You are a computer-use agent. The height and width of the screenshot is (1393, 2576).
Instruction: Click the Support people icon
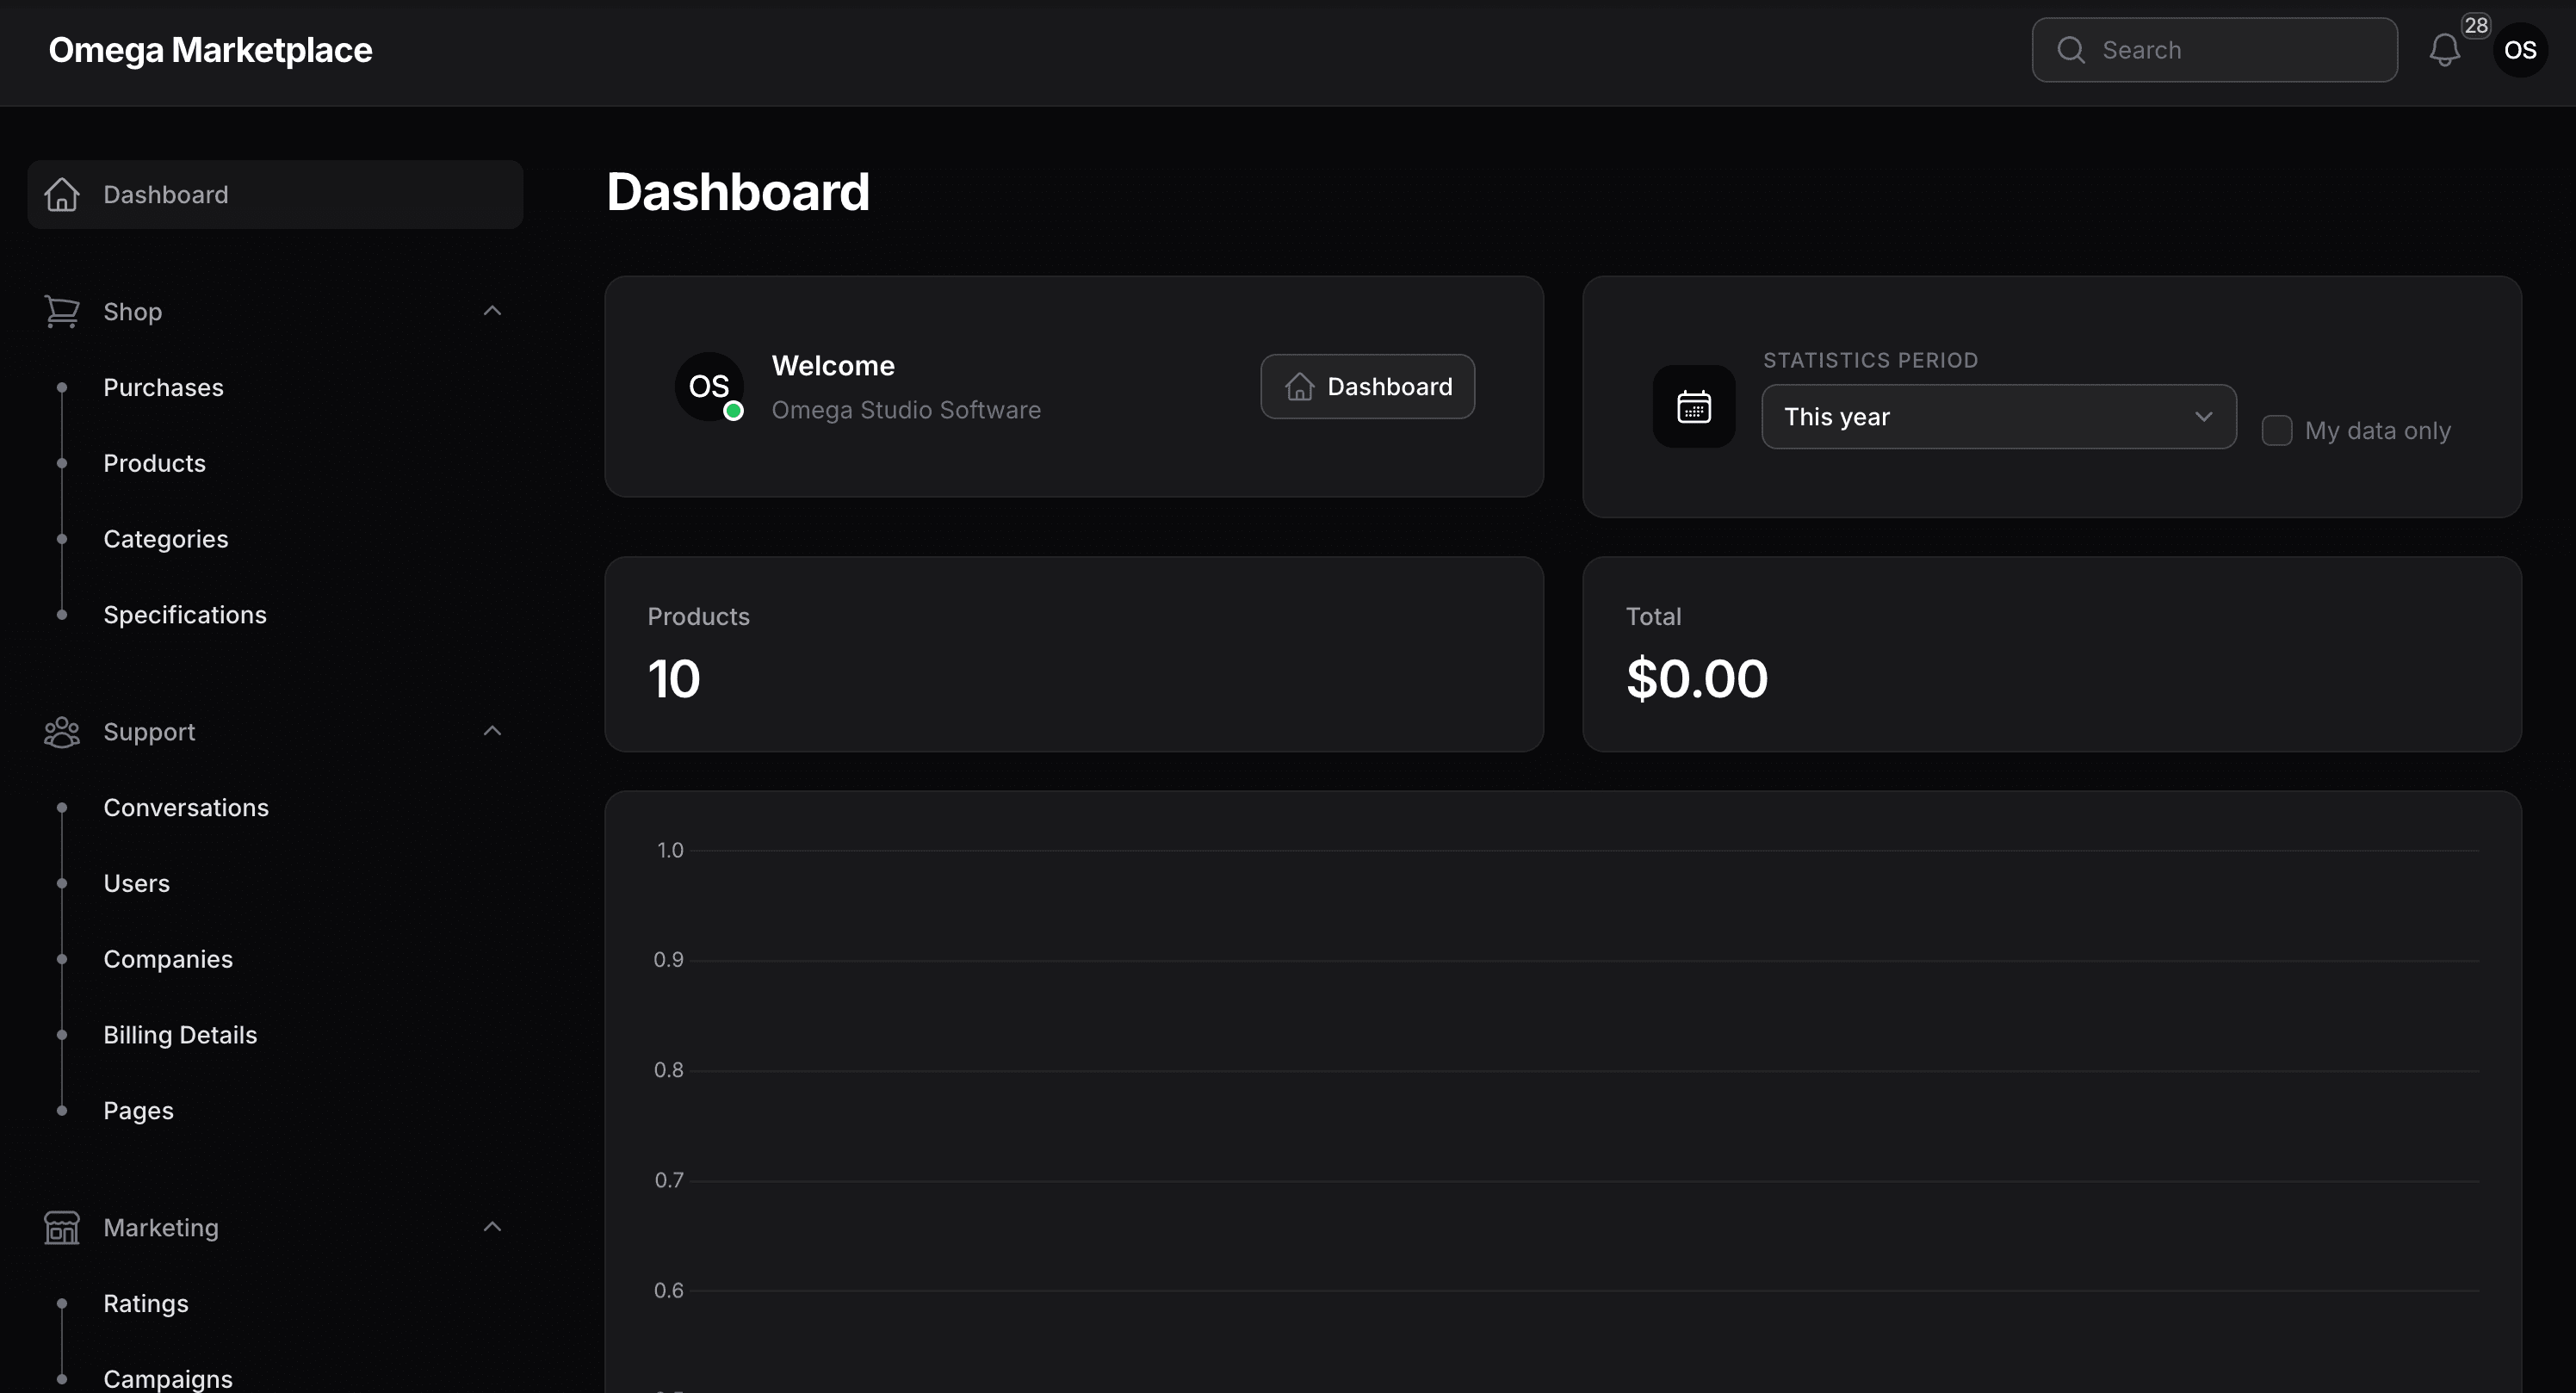coord(62,731)
